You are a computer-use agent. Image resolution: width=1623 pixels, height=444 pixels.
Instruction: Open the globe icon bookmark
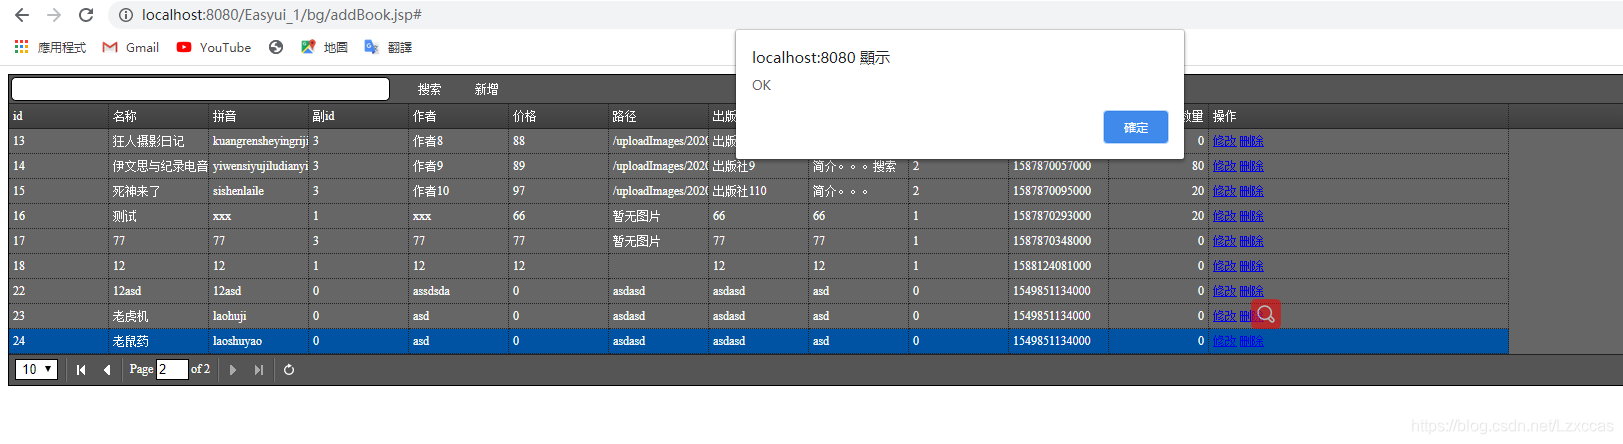(x=276, y=47)
